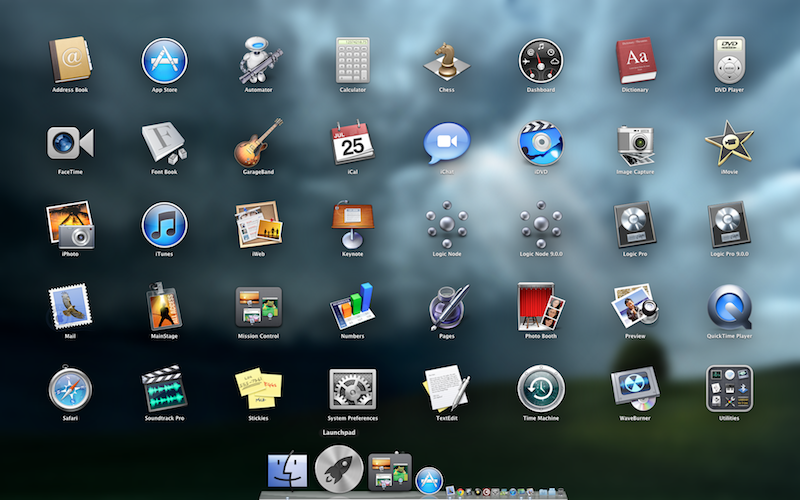Launch TextEdit
The height and width of the screenshot is (500, 800).
point(446,388)
